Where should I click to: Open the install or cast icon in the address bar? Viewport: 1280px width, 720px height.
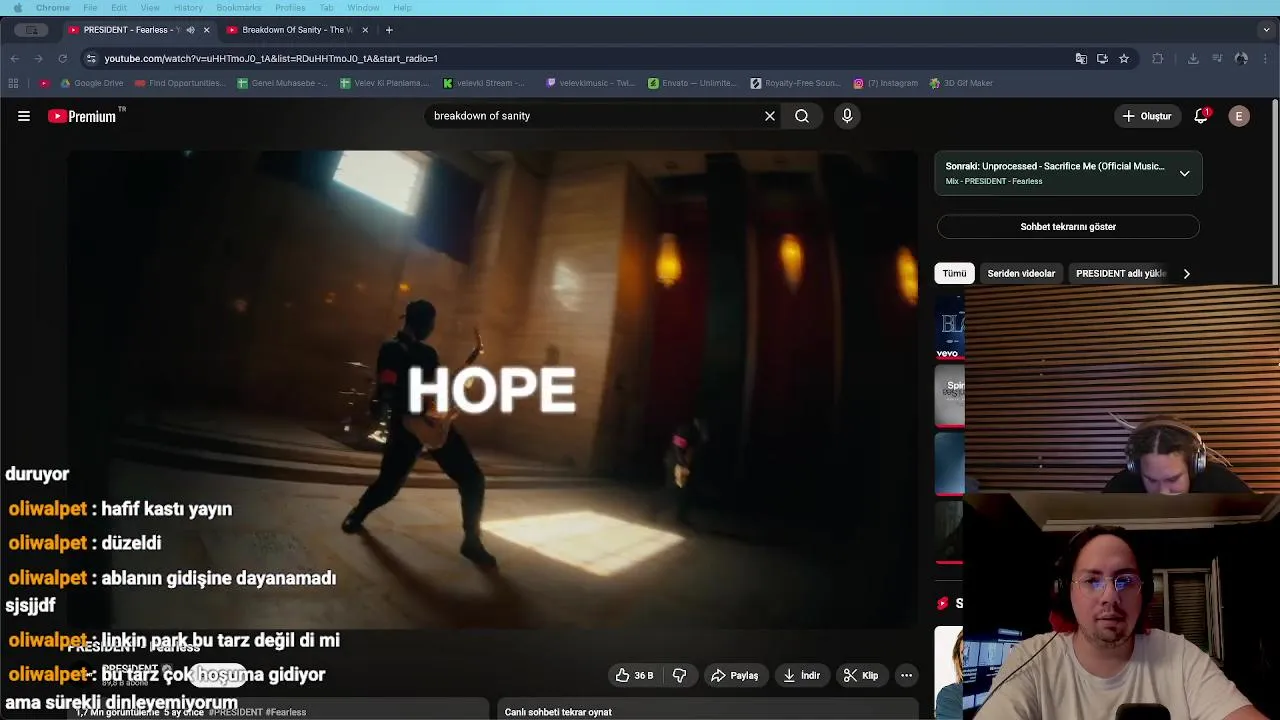pyautogui.click(x=1102, y=59)
